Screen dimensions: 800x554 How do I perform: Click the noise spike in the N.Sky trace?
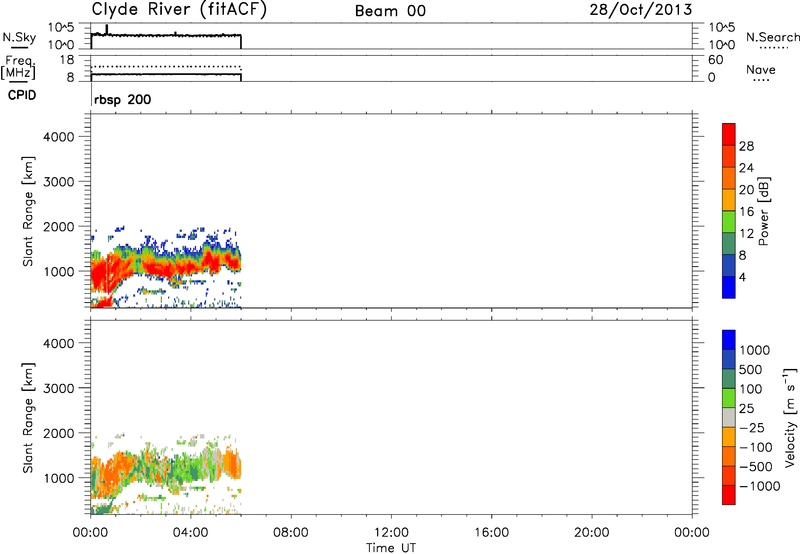[x=107, y=30]
